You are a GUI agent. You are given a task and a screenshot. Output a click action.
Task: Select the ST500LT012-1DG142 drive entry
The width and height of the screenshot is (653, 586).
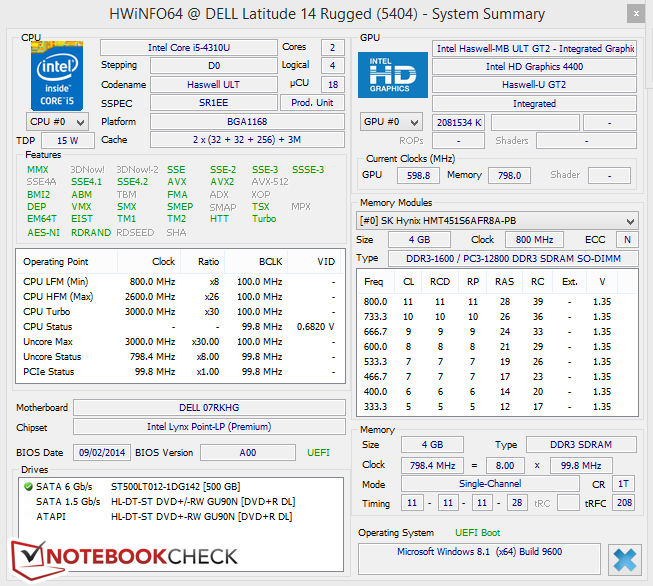click(181, 486)
